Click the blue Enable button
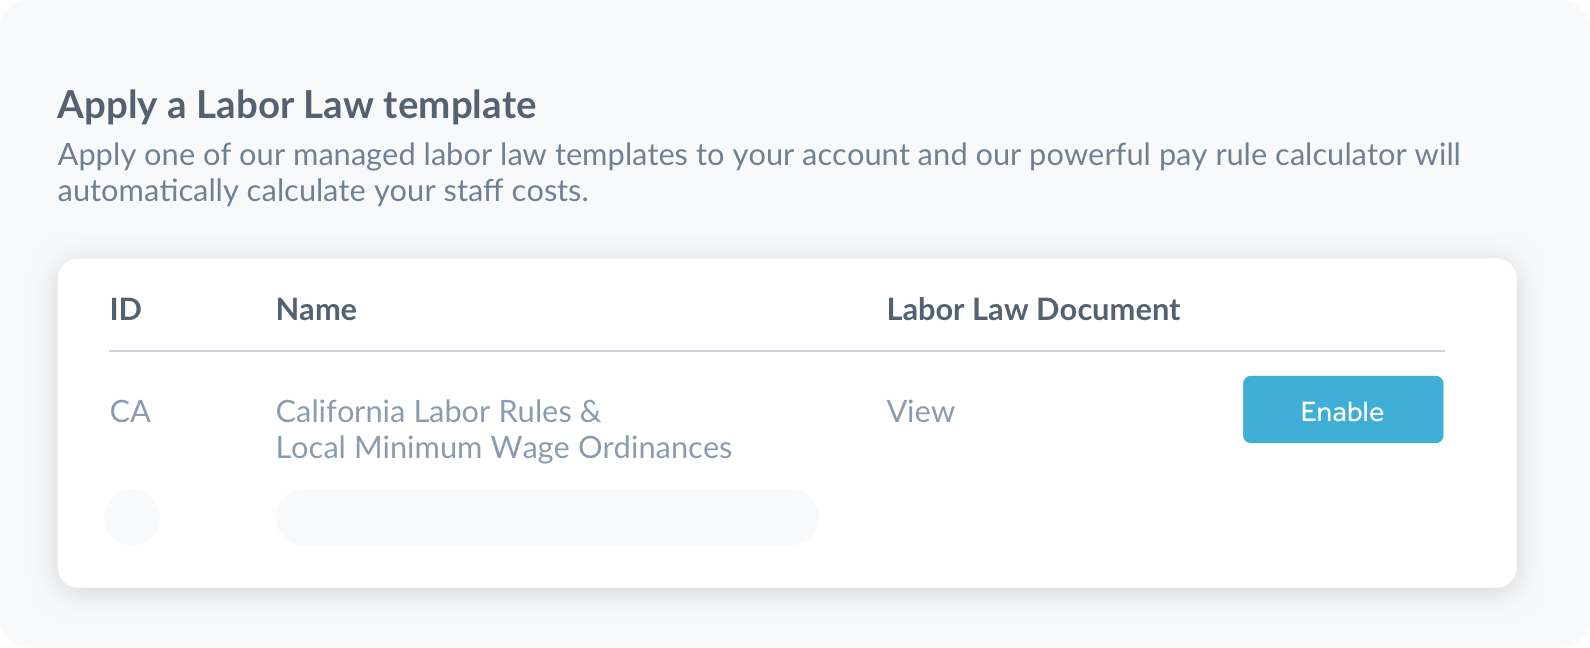Viewport: 1590px width, 648px height. 1342,410
